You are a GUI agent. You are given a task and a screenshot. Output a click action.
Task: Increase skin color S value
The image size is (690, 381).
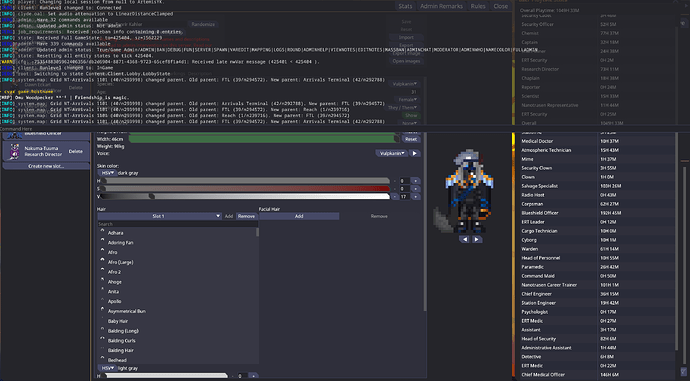coord(415,189)
